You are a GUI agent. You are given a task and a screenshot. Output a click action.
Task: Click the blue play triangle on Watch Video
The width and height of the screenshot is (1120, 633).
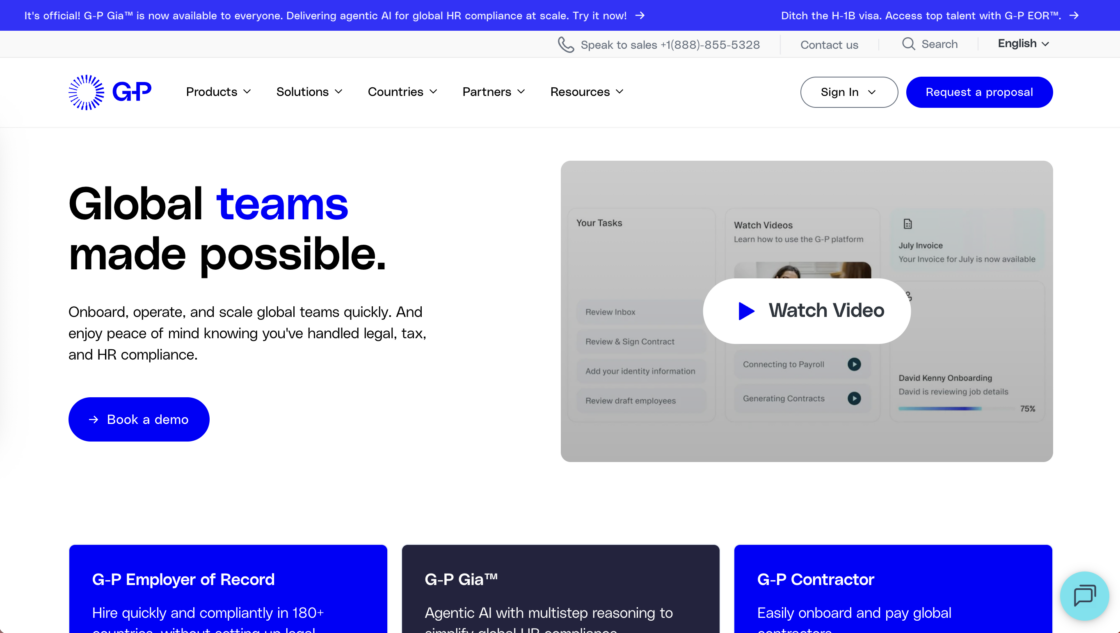[745, 310]
